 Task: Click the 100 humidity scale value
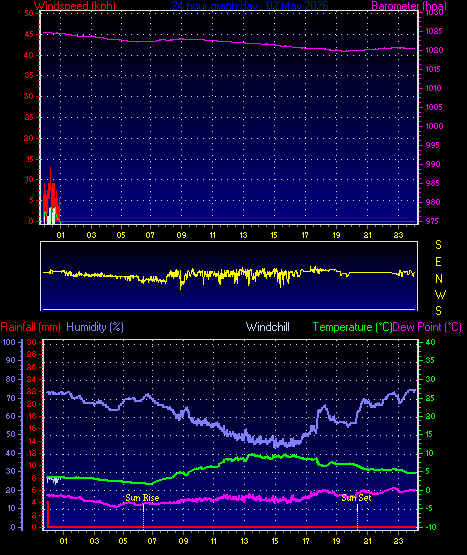(9, 342)
